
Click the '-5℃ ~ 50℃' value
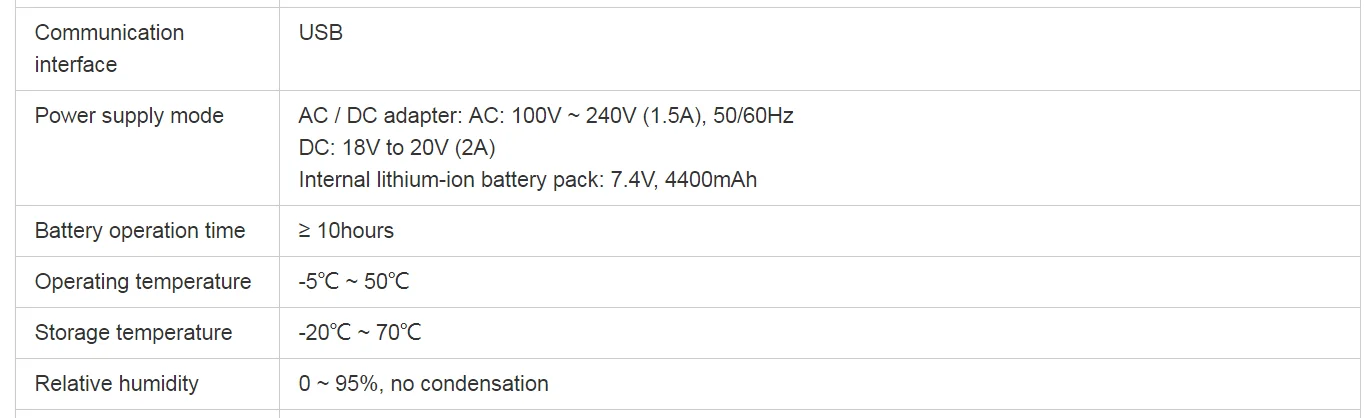click(x=354, y=282)
